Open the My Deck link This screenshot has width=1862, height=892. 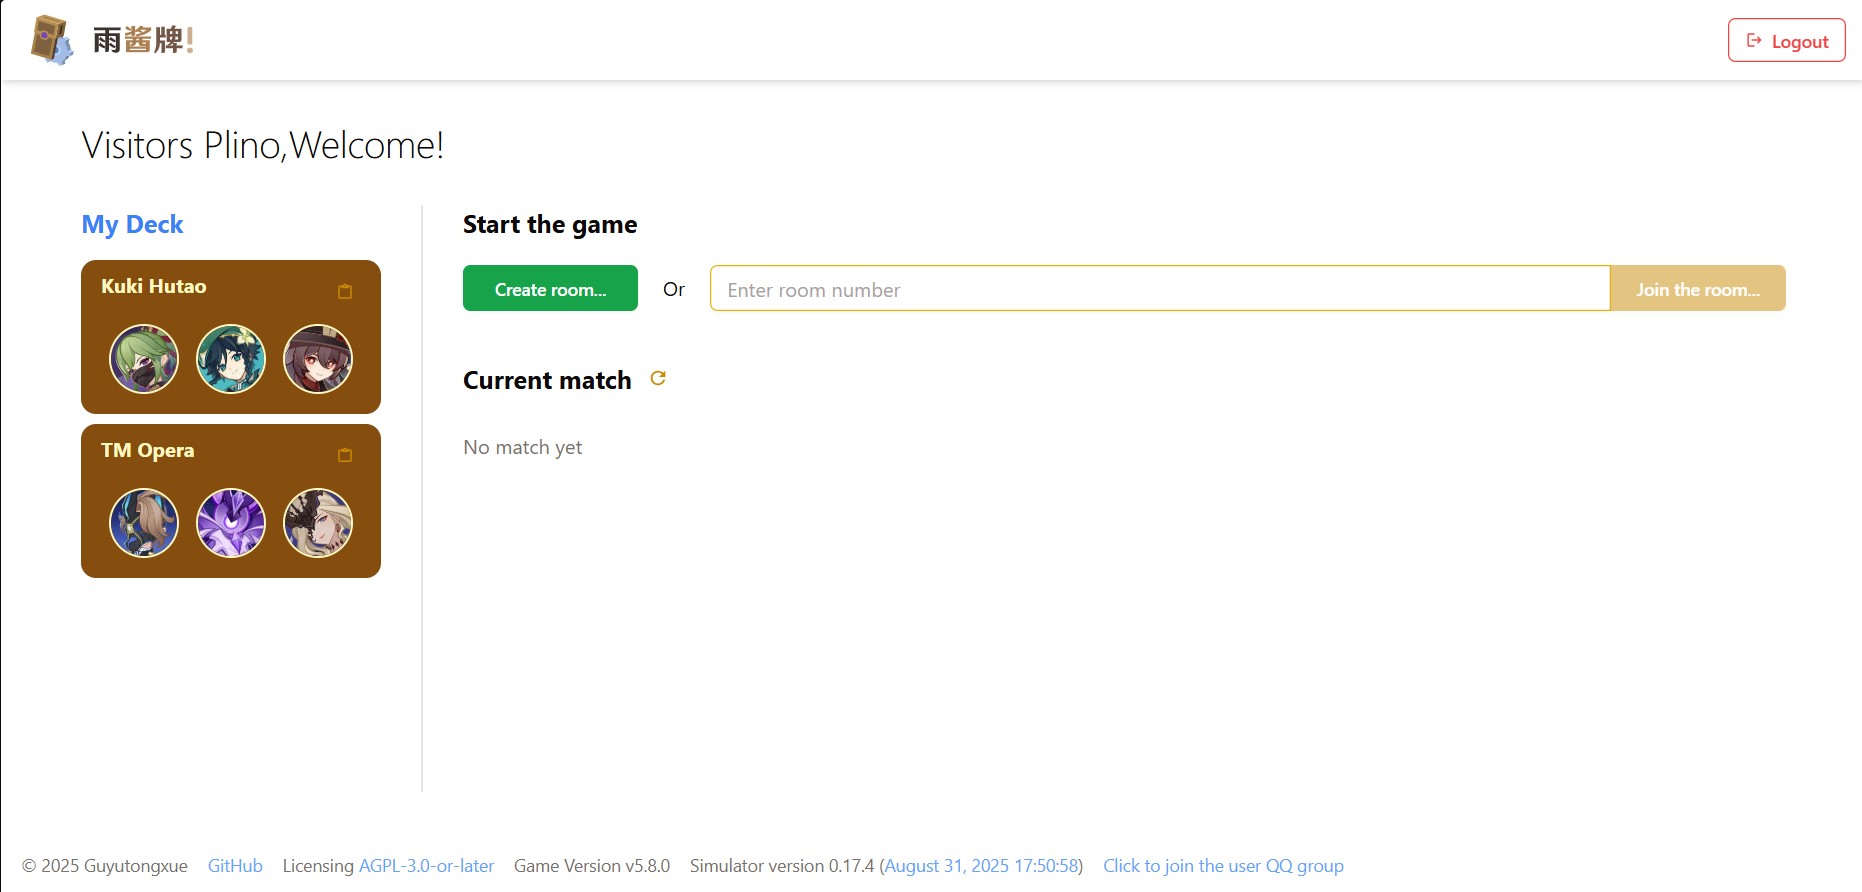[132, 224]
